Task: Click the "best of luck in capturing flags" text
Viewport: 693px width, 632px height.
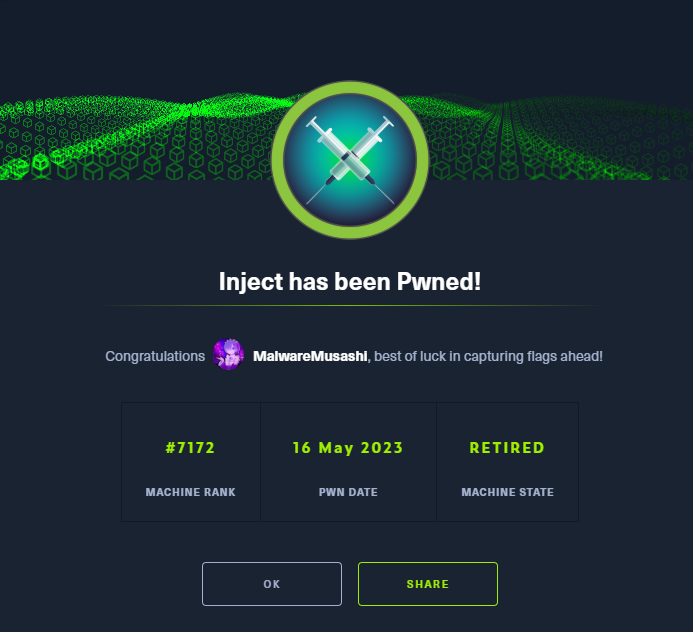Action: click(x=490, y=356)
